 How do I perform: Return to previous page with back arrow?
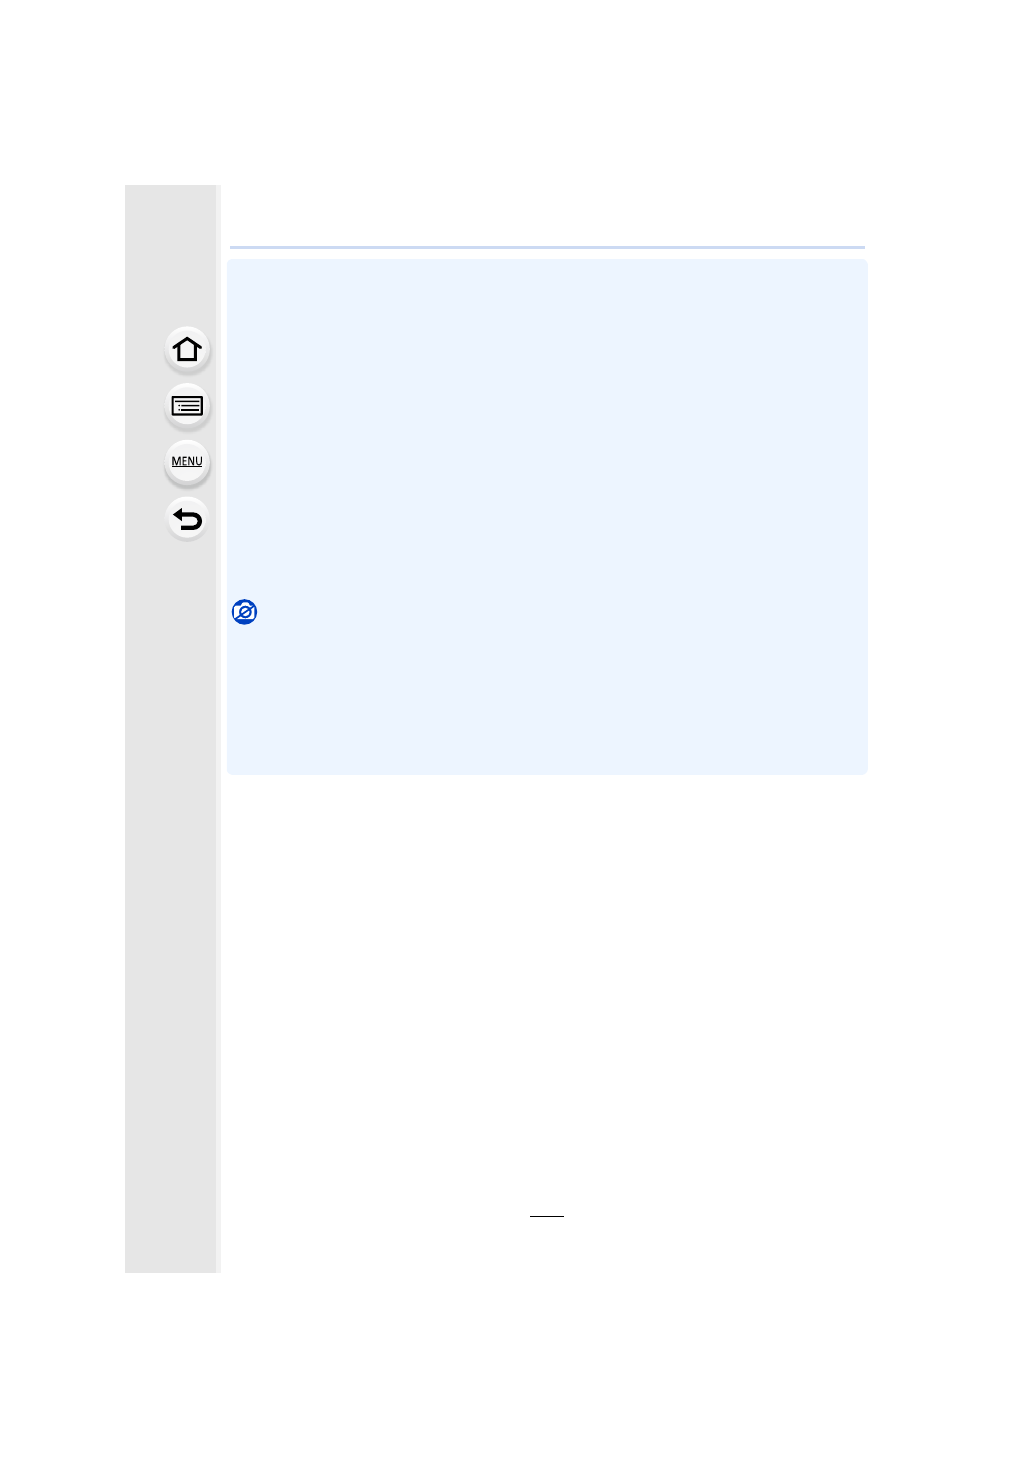pos(187,519)
